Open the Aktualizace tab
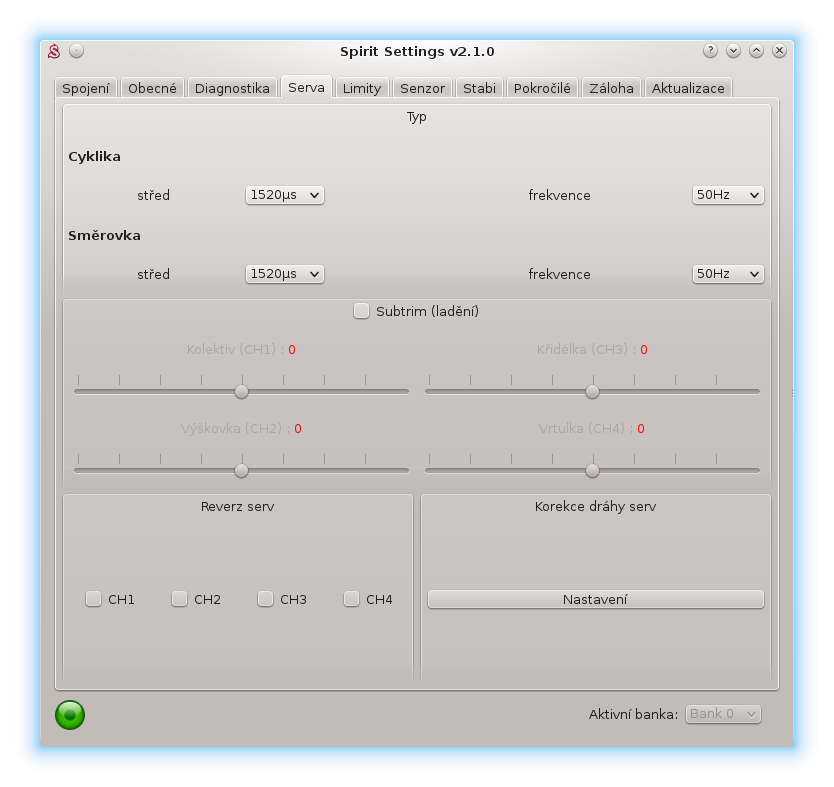The width and height of the screenshot is (834, 787). 688,88
